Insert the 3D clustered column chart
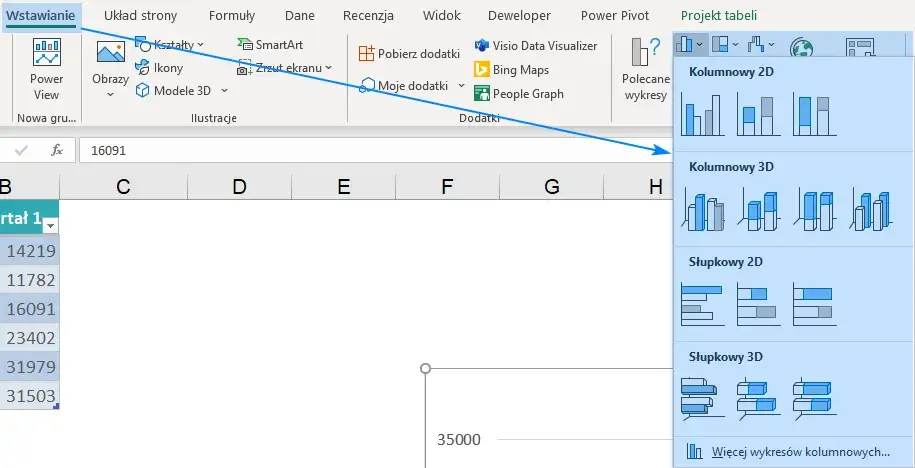 click(x=702, y=209)
